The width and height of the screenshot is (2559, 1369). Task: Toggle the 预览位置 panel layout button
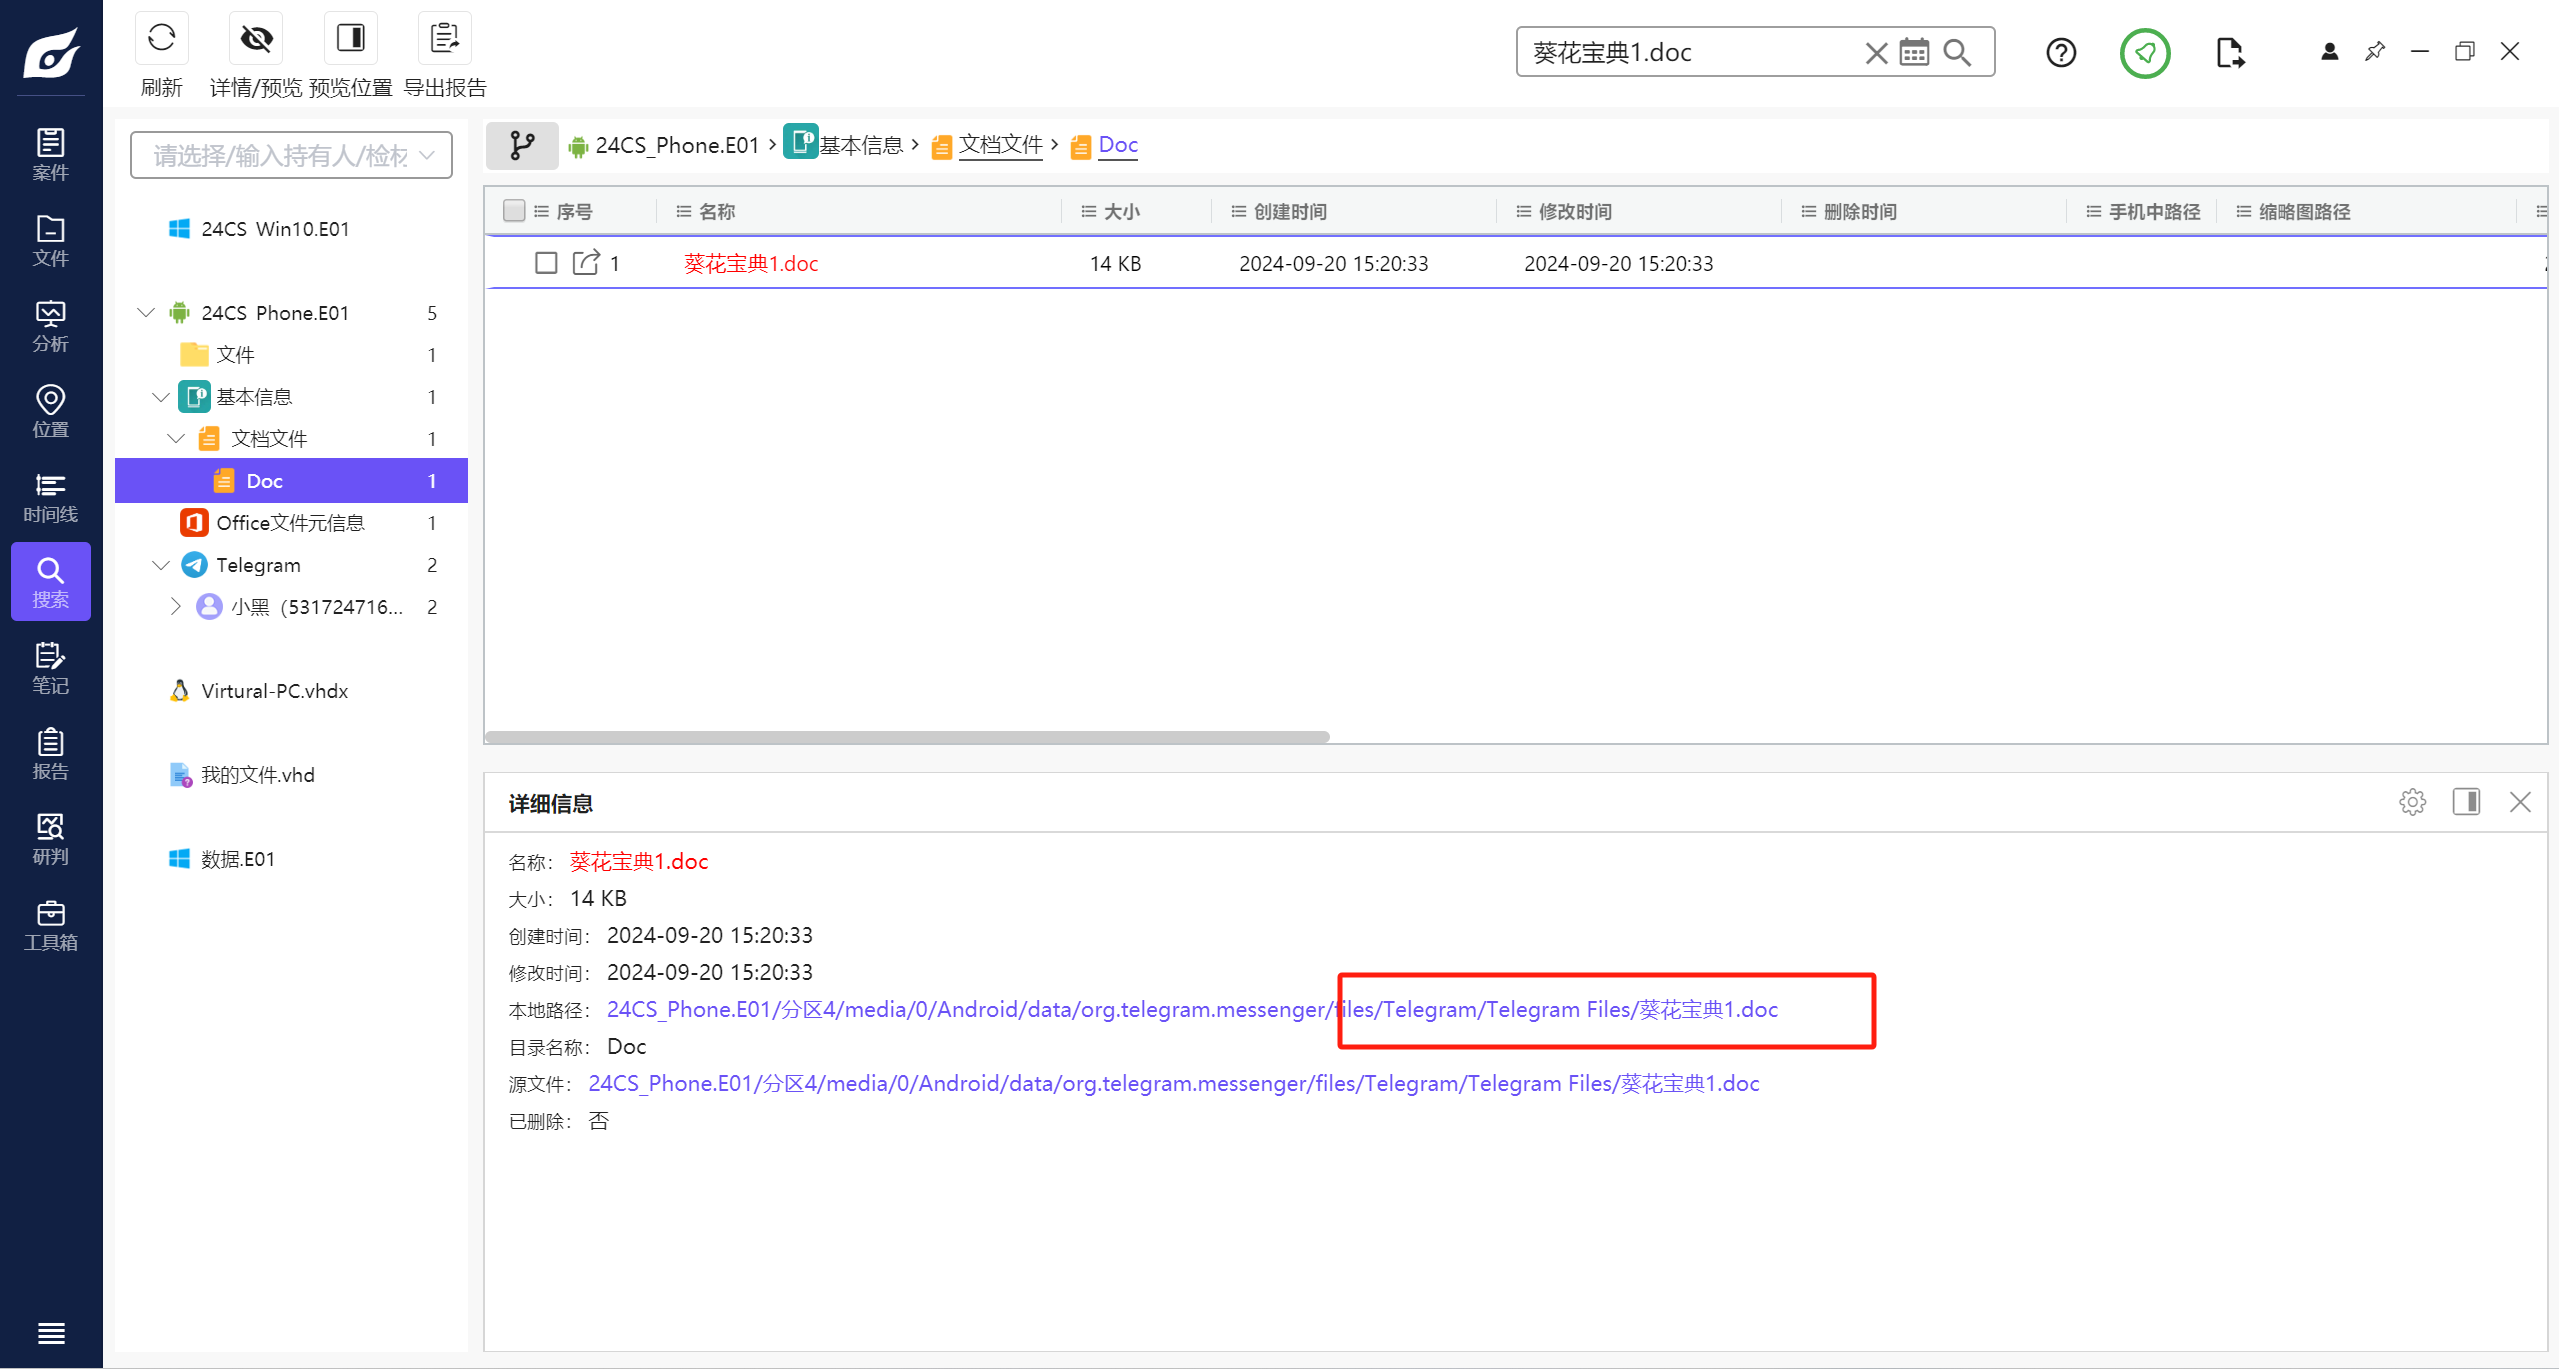(x=350, y=39)
